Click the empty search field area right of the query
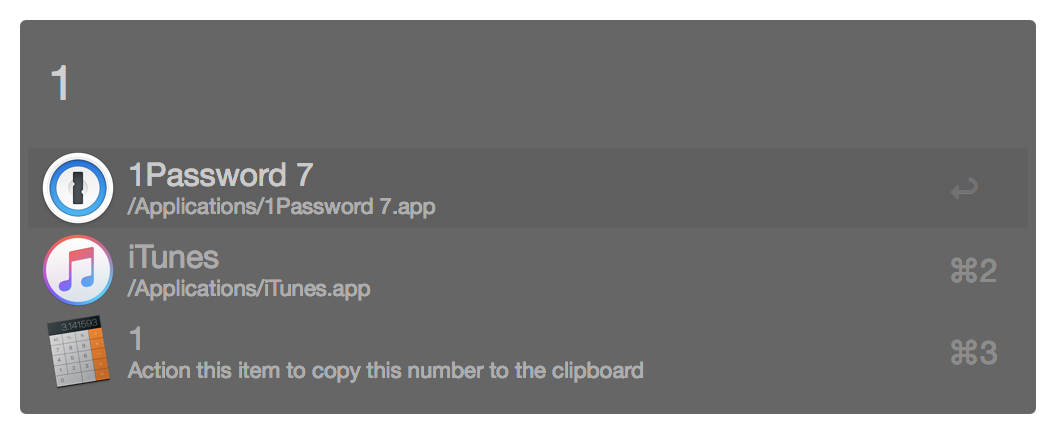The height and width of the screenshot is (434, 1056). tap(540, 84)
